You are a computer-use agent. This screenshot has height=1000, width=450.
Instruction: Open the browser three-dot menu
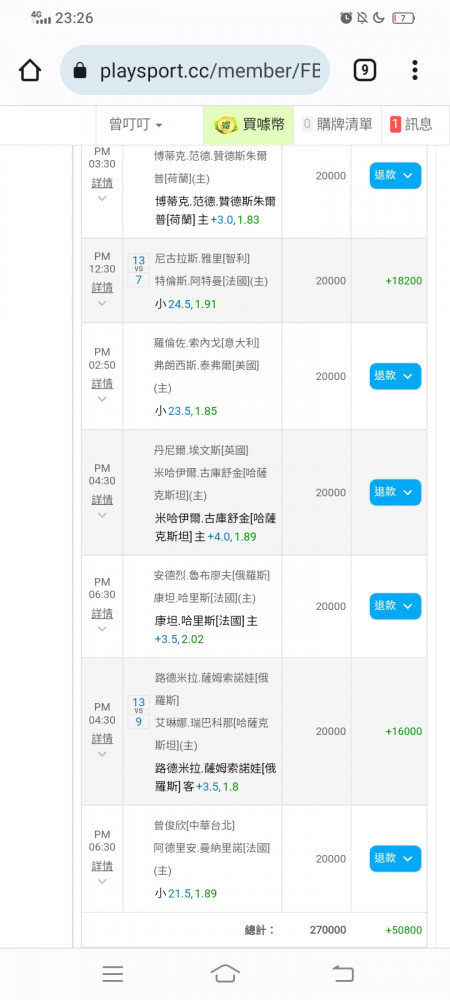coord(415,70)
